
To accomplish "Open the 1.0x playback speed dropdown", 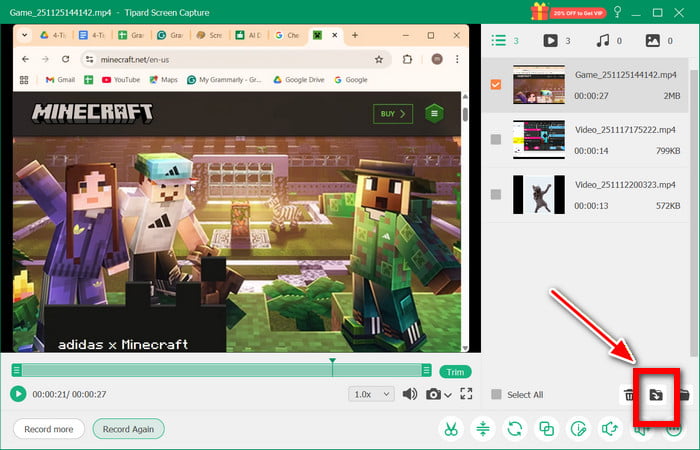I will pos(371,394).
